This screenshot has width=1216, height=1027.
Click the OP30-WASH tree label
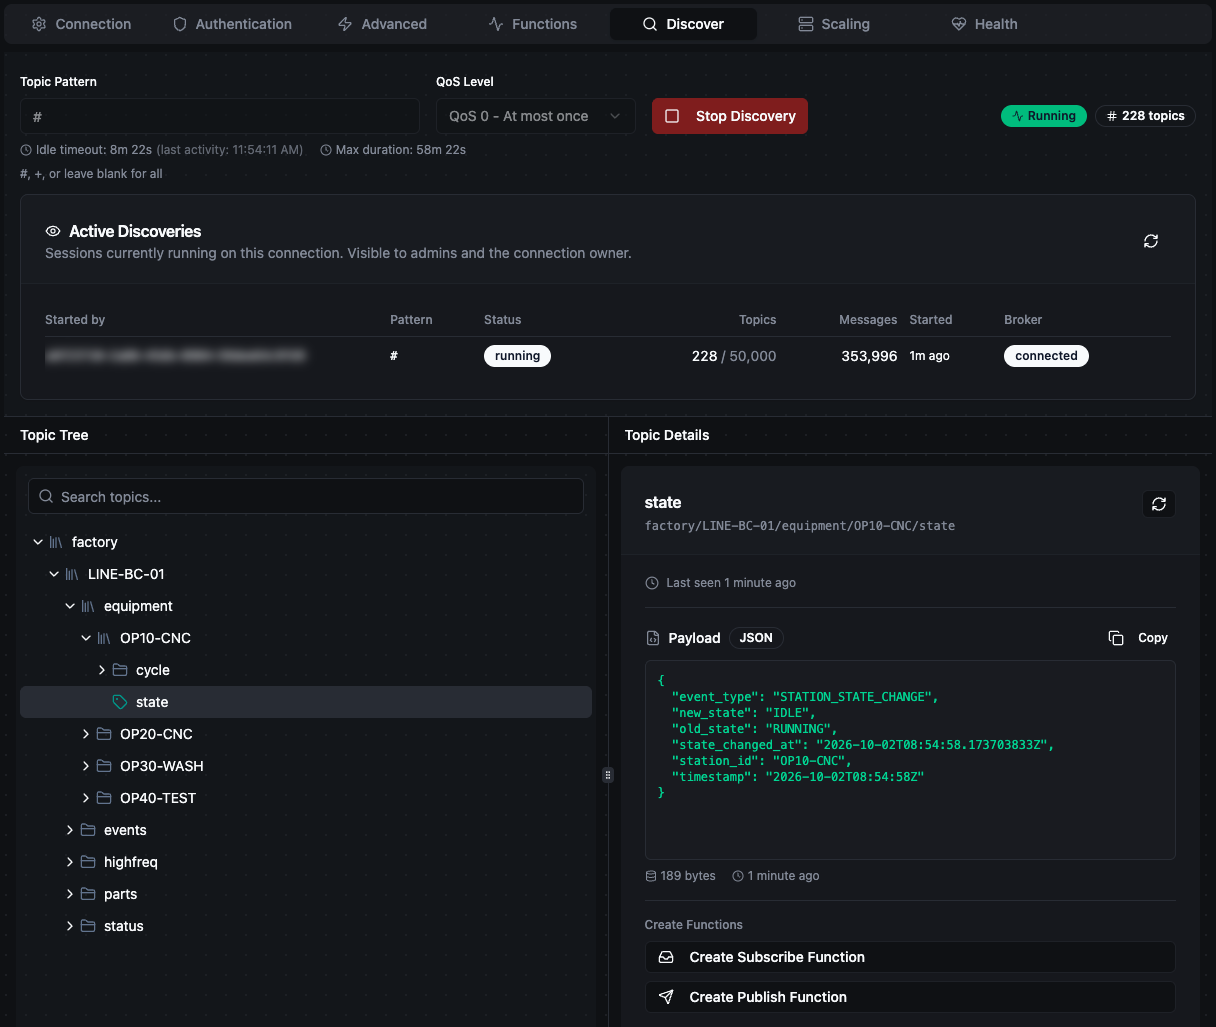point(162,766)
